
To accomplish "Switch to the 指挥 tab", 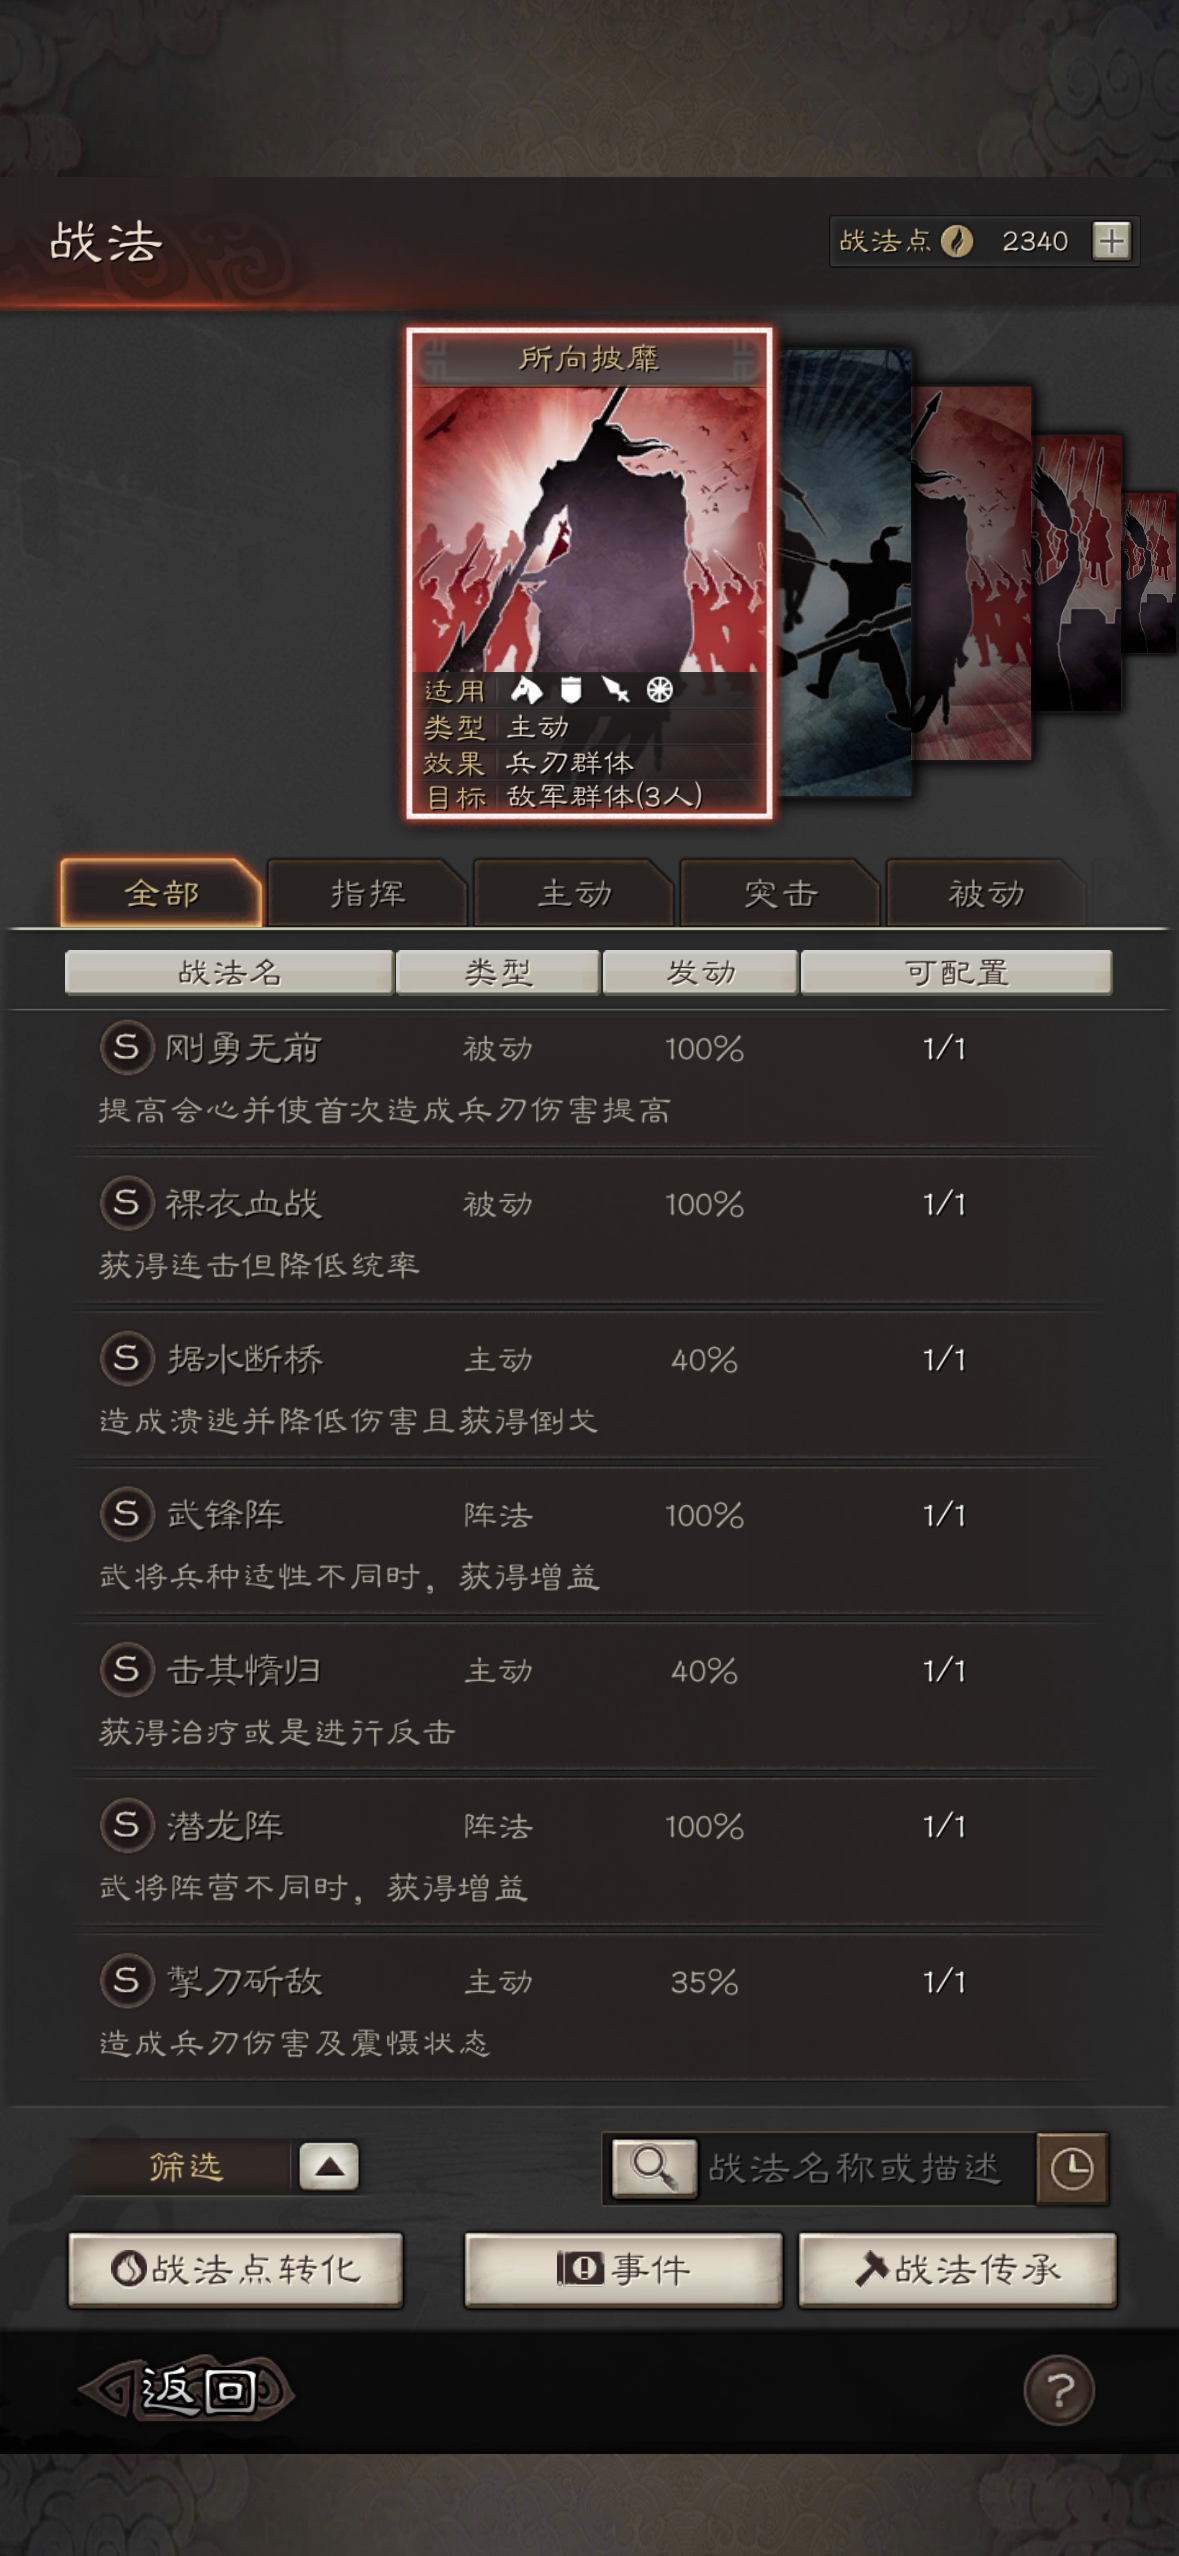I will click(x=368, y=893).
